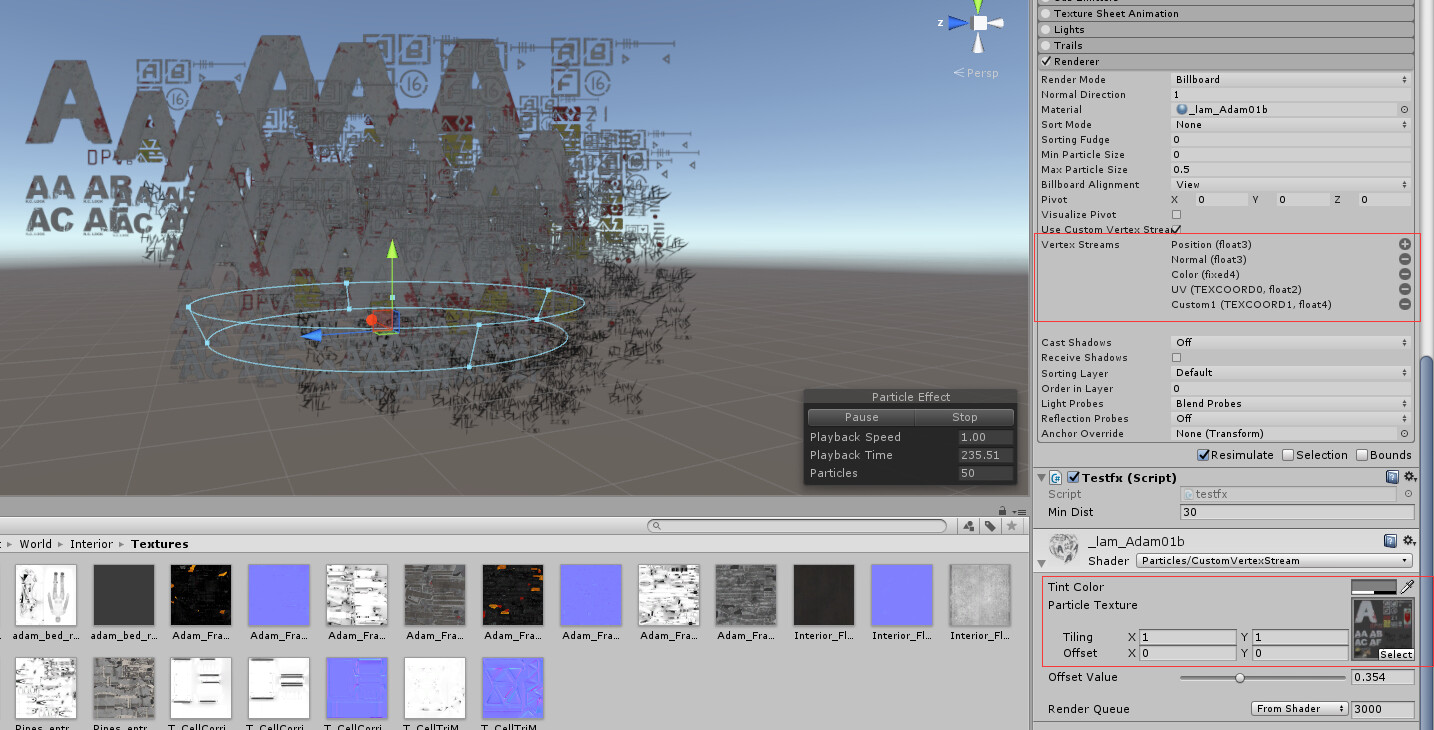The height and width of the screenshot is (730, 1434).
Task: Open the Render Mode Billboard dropdown
Action: (x=1290, y=79)
